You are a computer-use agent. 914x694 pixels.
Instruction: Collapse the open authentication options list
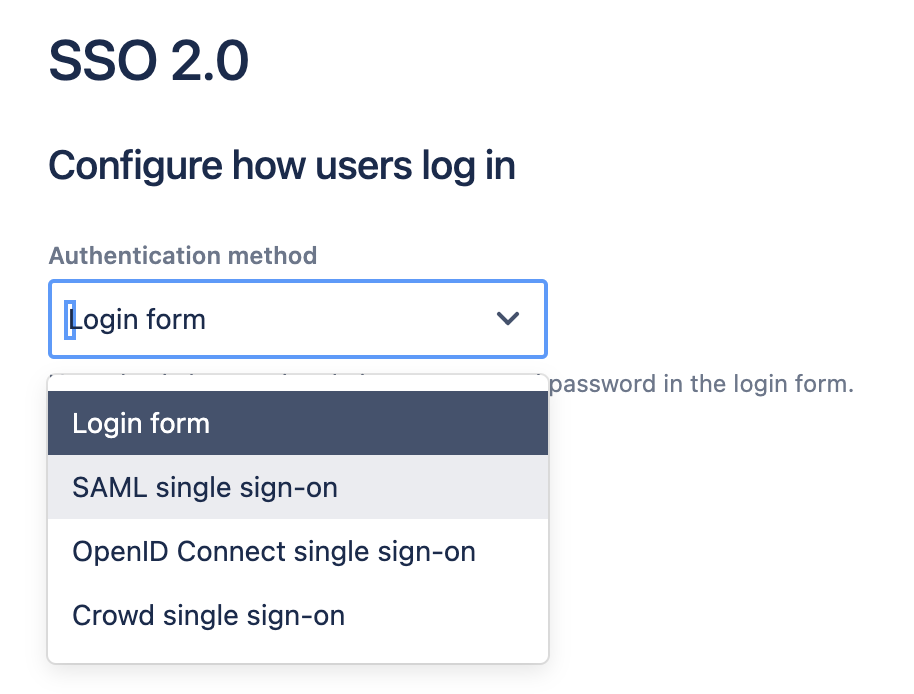[509, 319]
